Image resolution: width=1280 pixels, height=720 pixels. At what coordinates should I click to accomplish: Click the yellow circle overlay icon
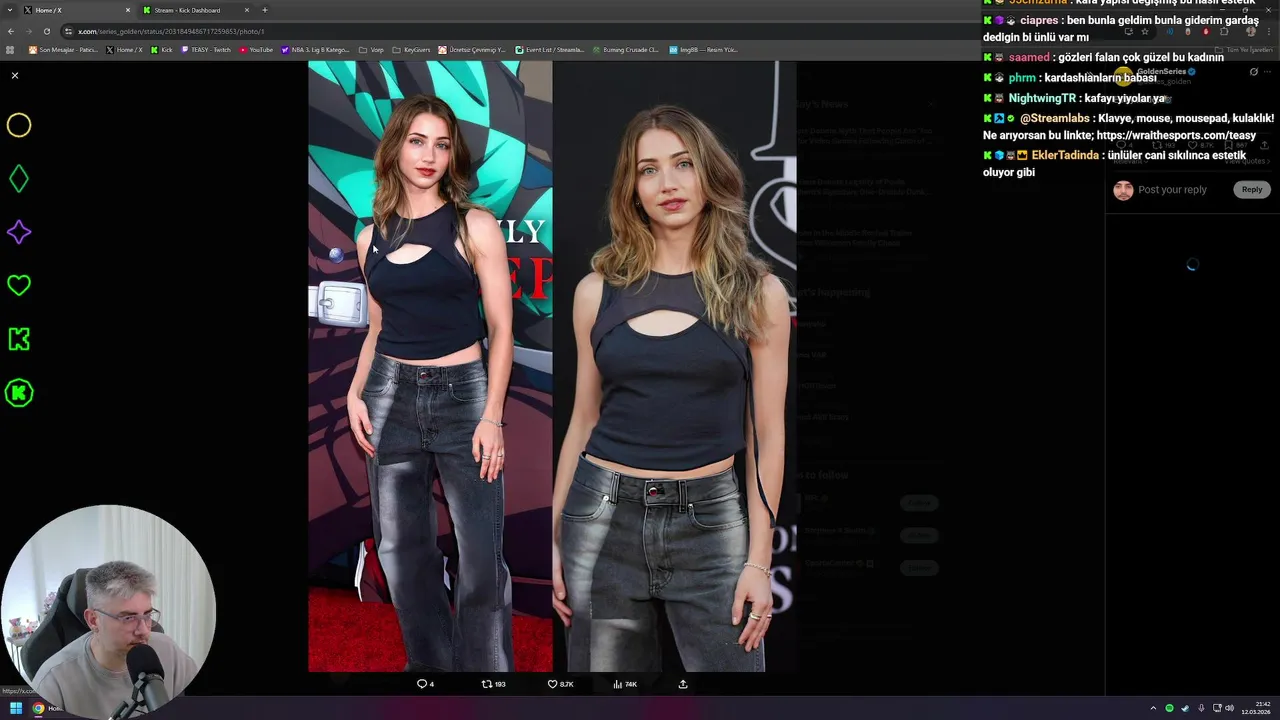(x=19, y=125)
